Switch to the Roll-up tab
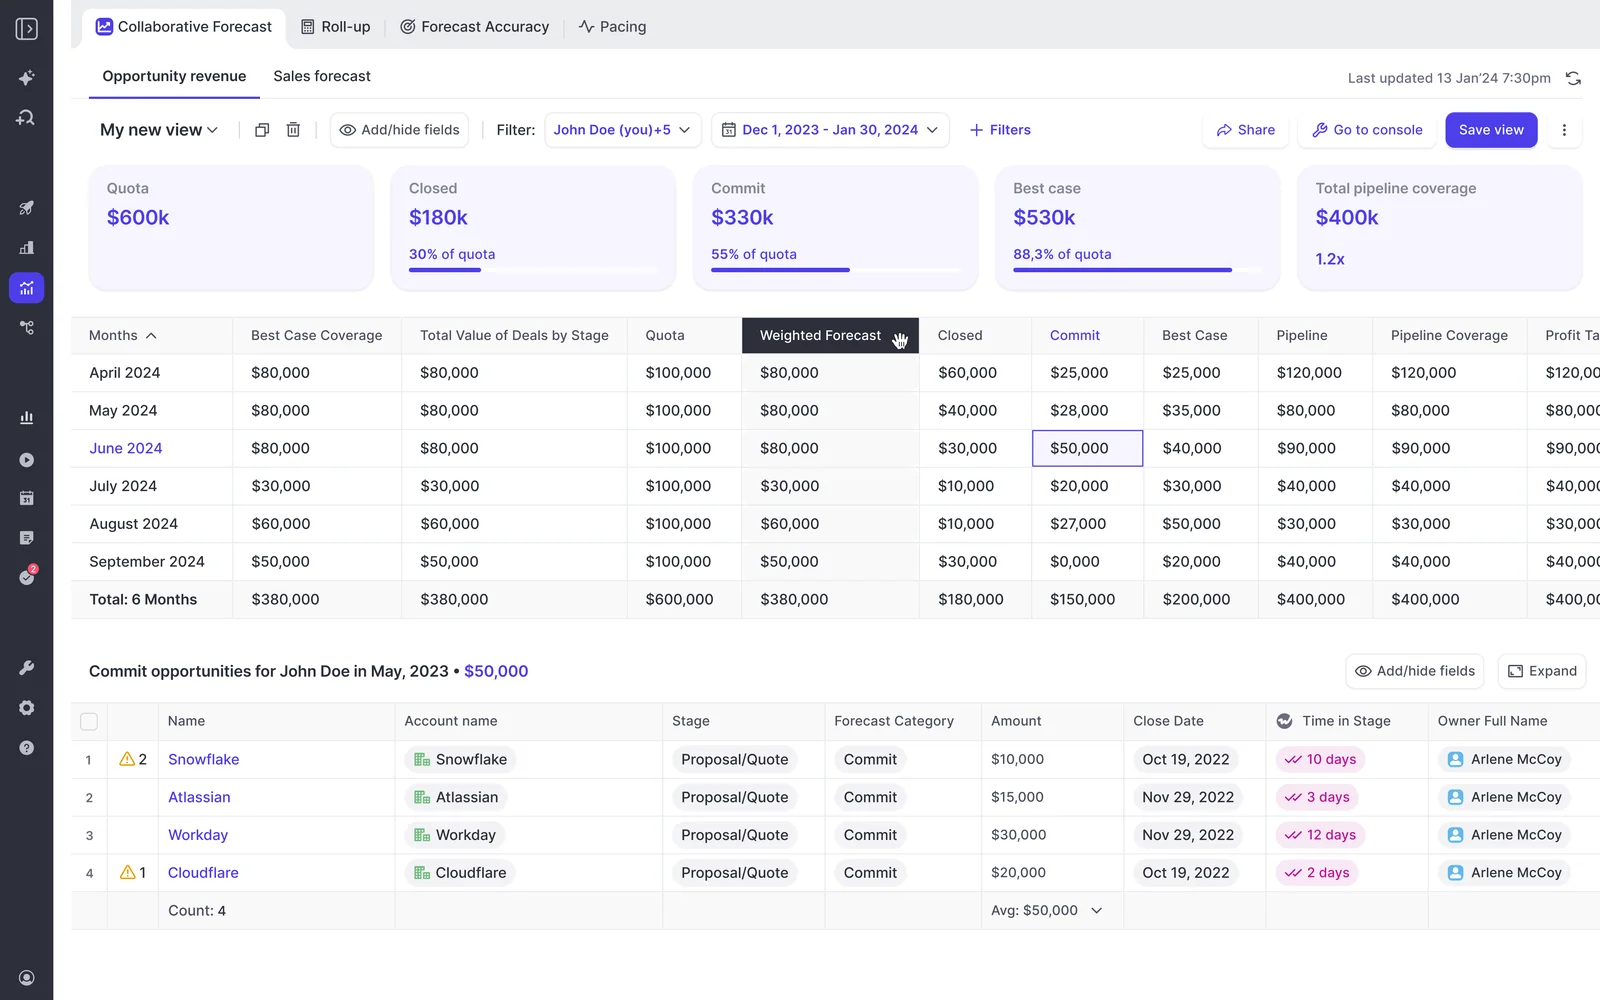Screen dimensions: 1600x1000 click(336, 27)
